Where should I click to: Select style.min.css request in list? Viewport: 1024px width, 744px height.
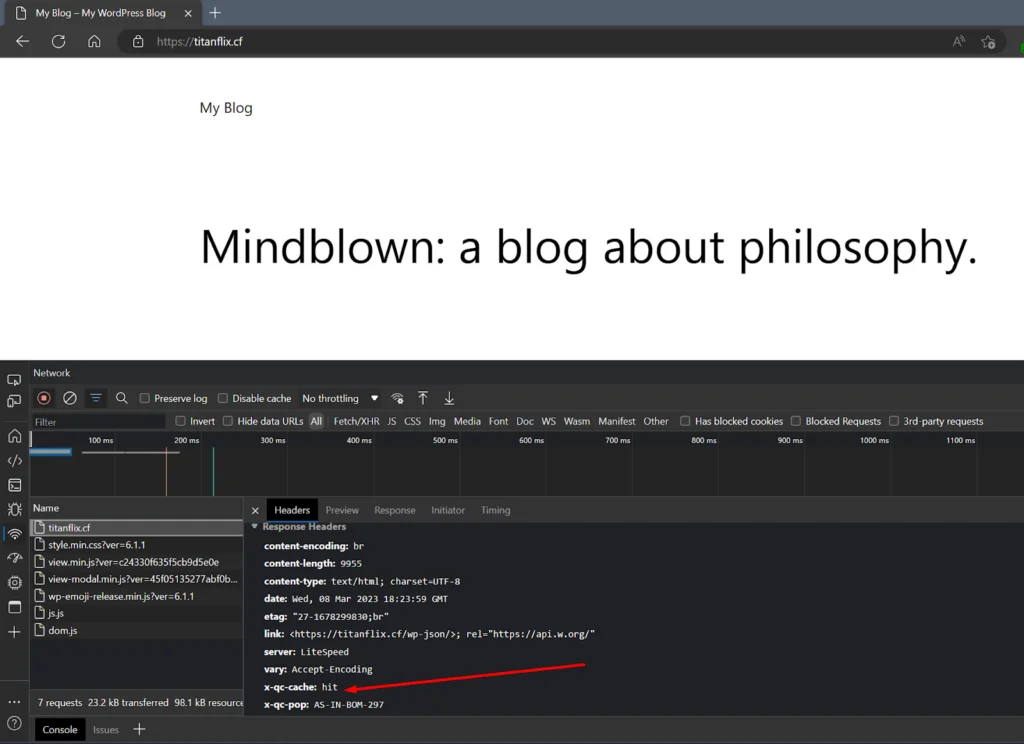pyautogui.click(x=96, y=545)
